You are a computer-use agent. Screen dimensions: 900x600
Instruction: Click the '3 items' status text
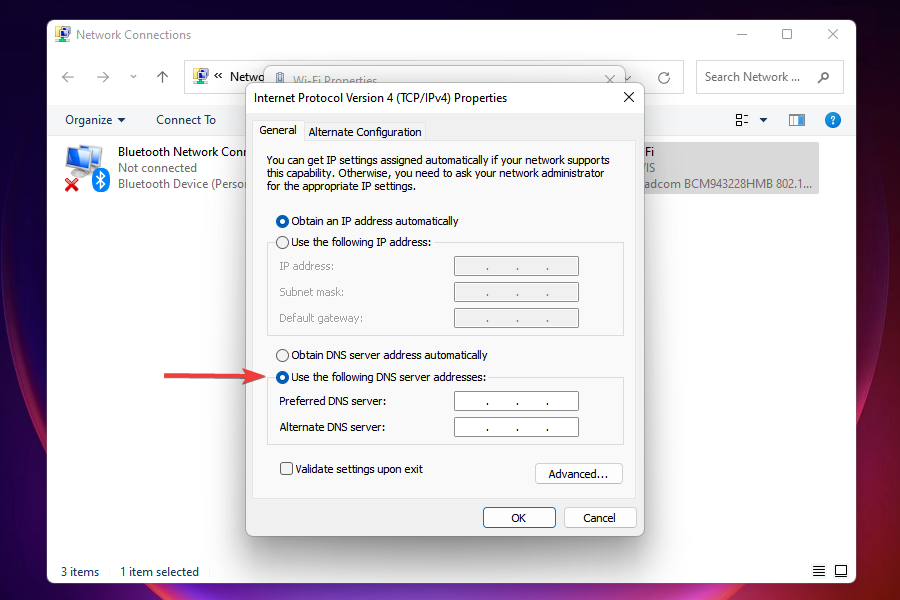coord(80,572)
